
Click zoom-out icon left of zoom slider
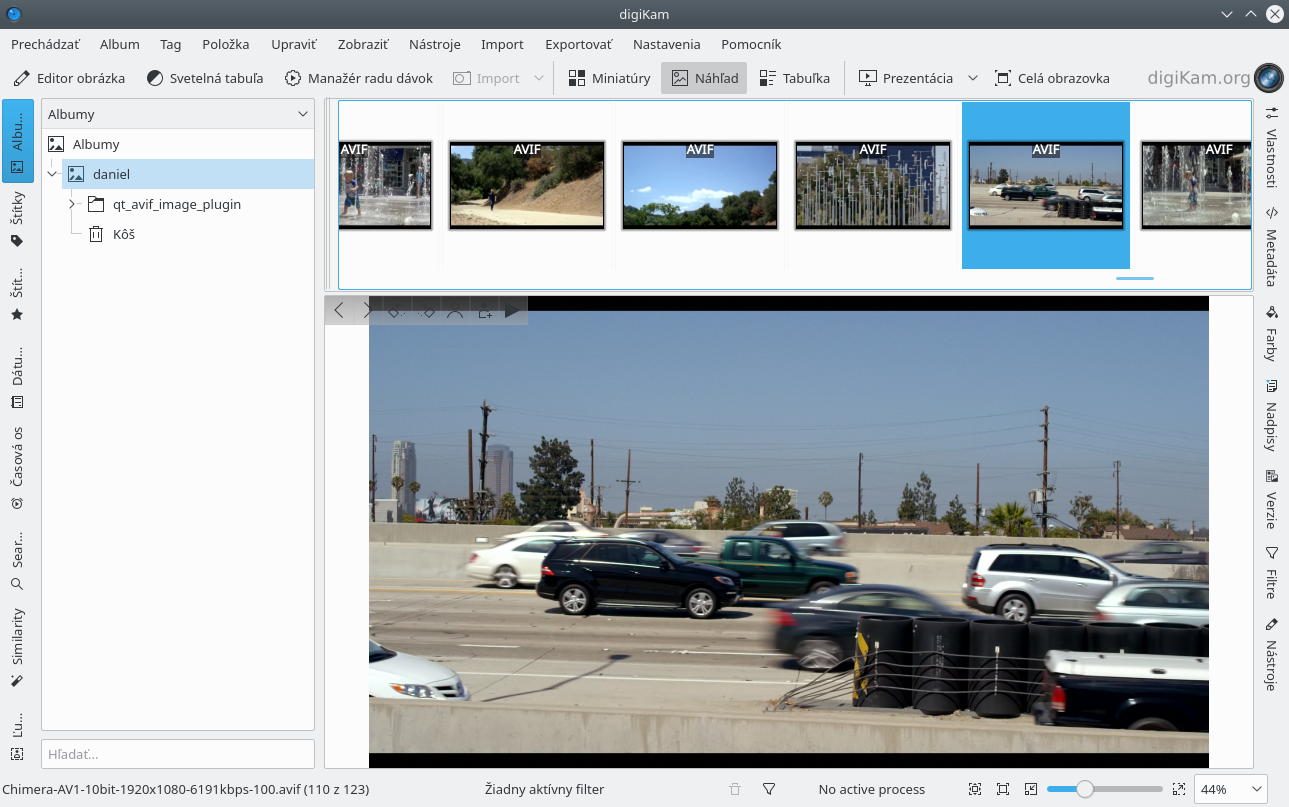pos(1031,789)
